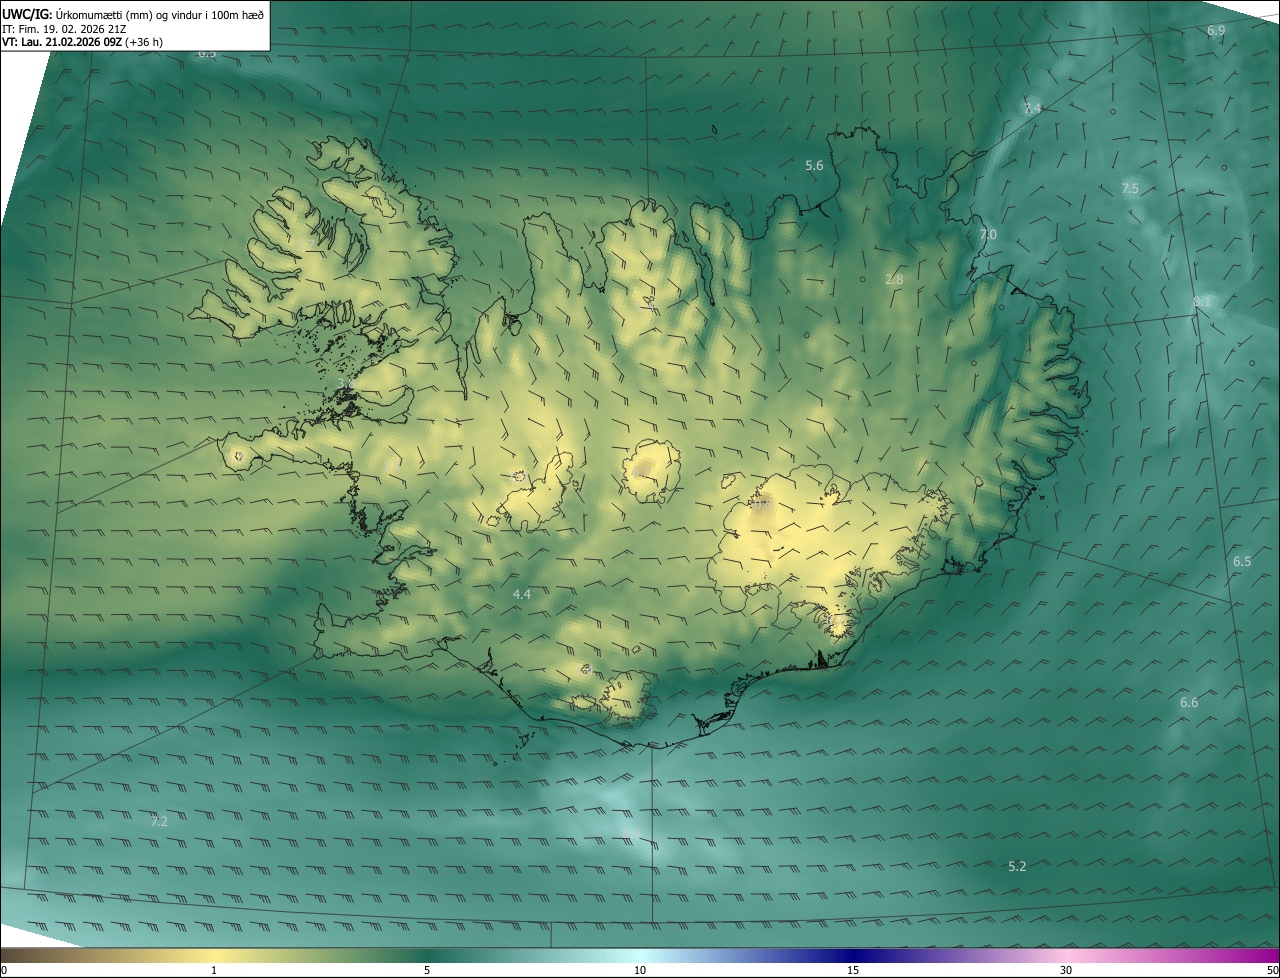Click the '30' tick label on the color scale
This screenshot has height=978, width=1280.
(1066, 970)
